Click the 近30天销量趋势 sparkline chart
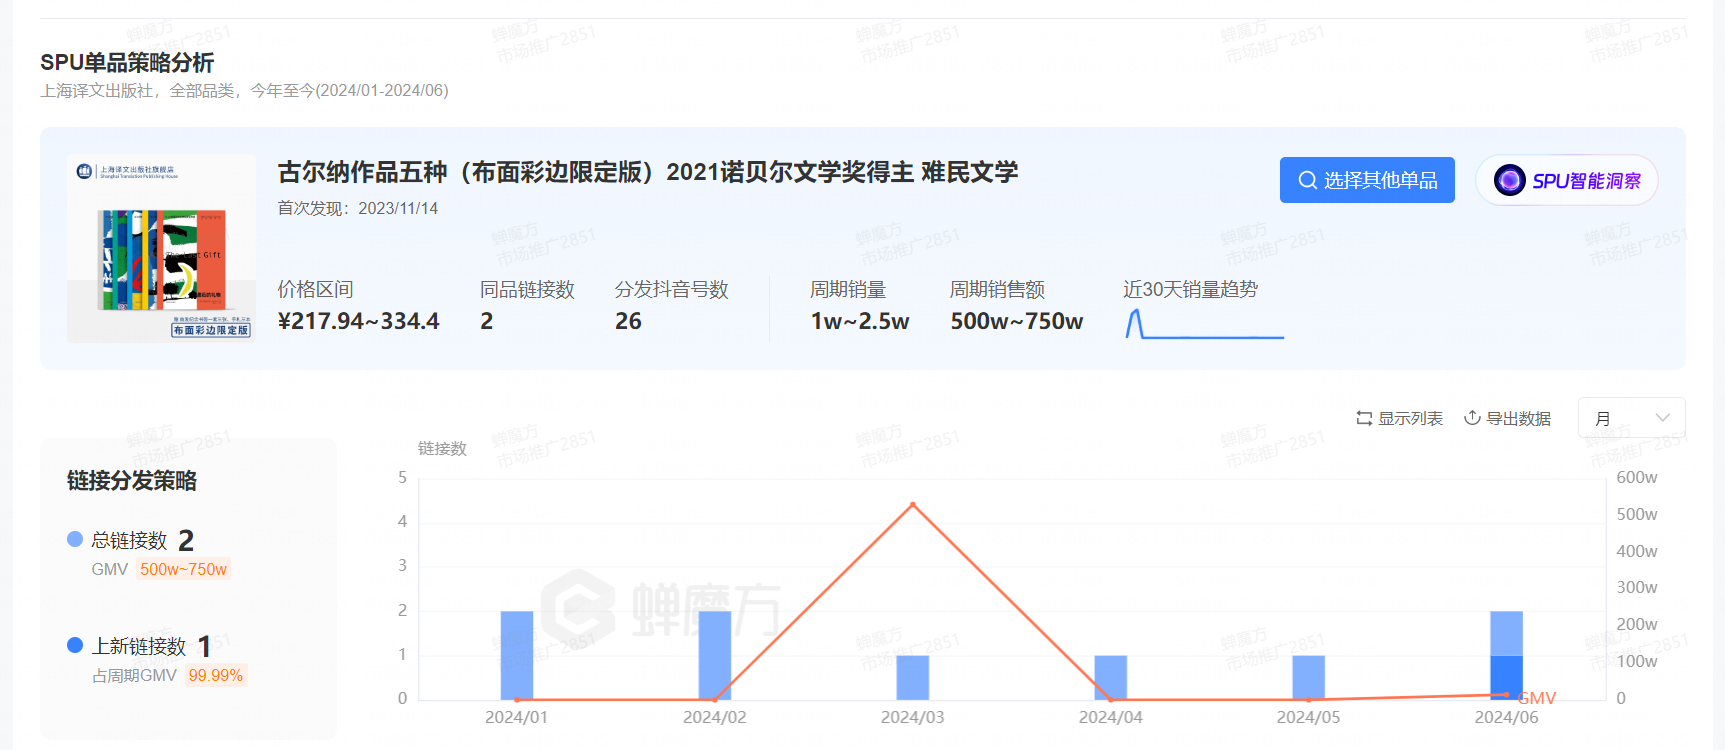Image resolution: width=1725 pixels, height=750 pixels. tap(1204, 324)
